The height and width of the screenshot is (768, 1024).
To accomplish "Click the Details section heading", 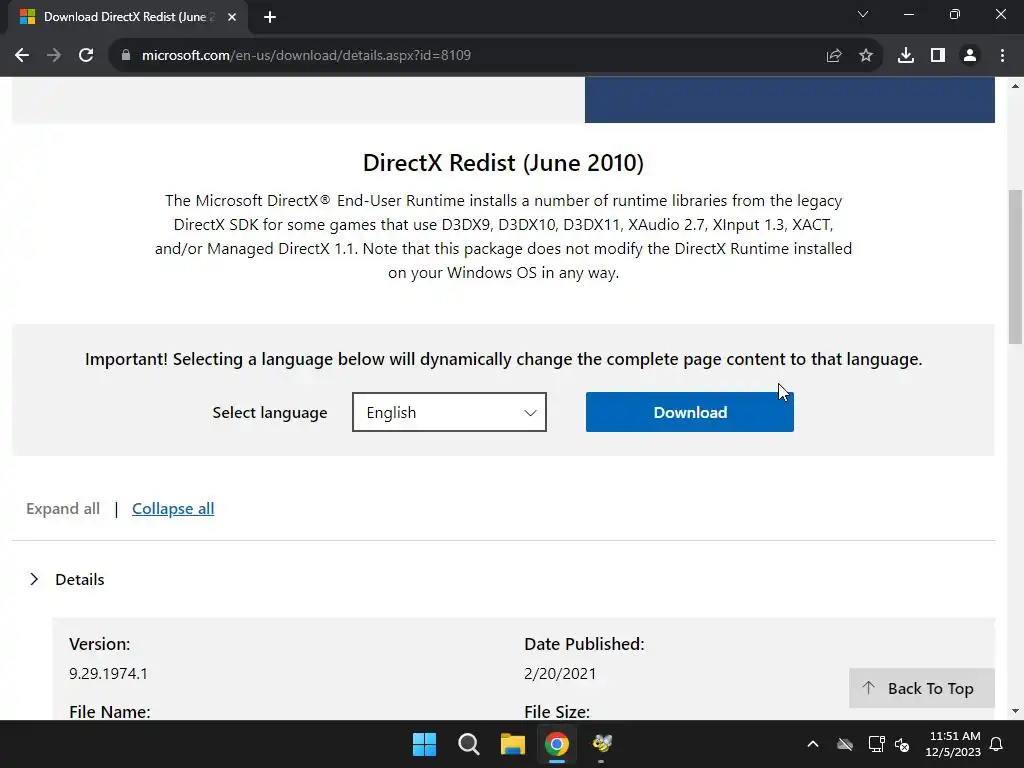I will pyautogui.click(x=80, y=579).
